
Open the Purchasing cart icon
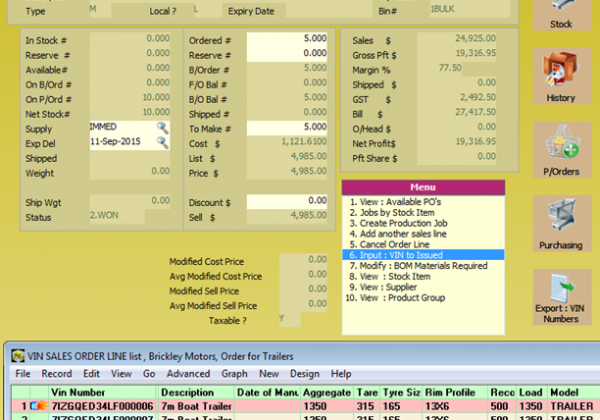pyautogui.click(x=562, y=224)
